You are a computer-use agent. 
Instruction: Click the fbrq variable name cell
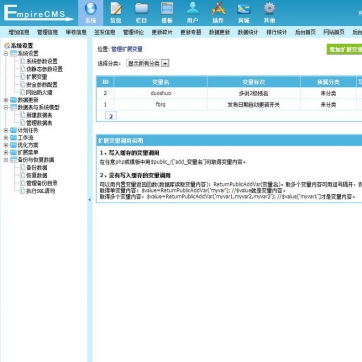(161, 105)
